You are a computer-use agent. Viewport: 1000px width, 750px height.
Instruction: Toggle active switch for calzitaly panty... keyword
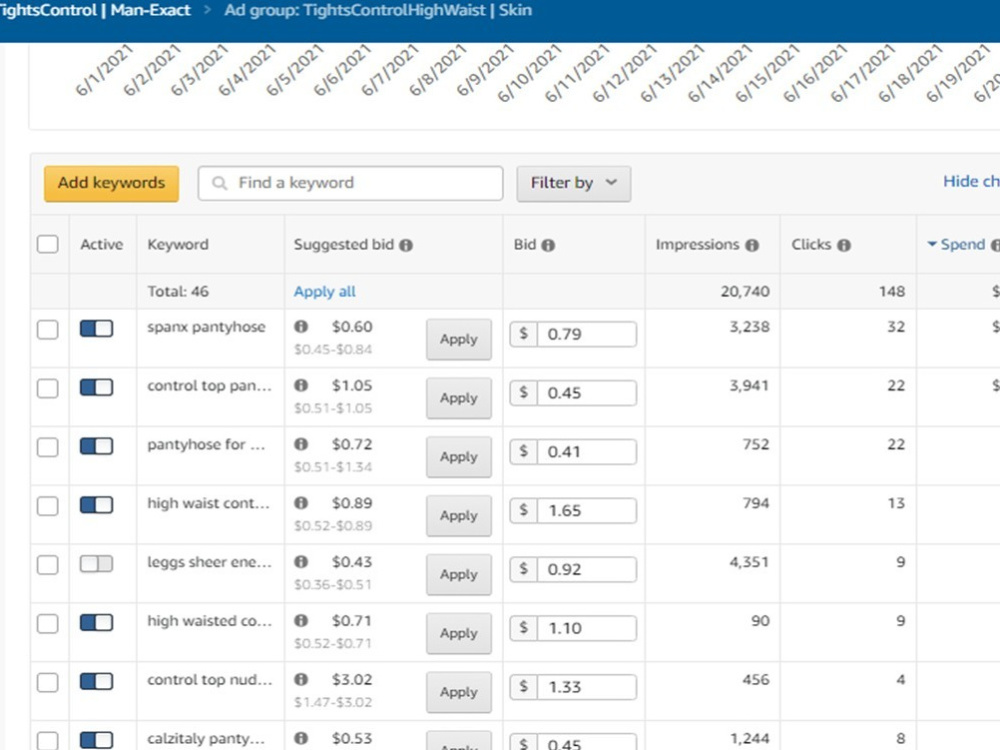click(96, 740)
